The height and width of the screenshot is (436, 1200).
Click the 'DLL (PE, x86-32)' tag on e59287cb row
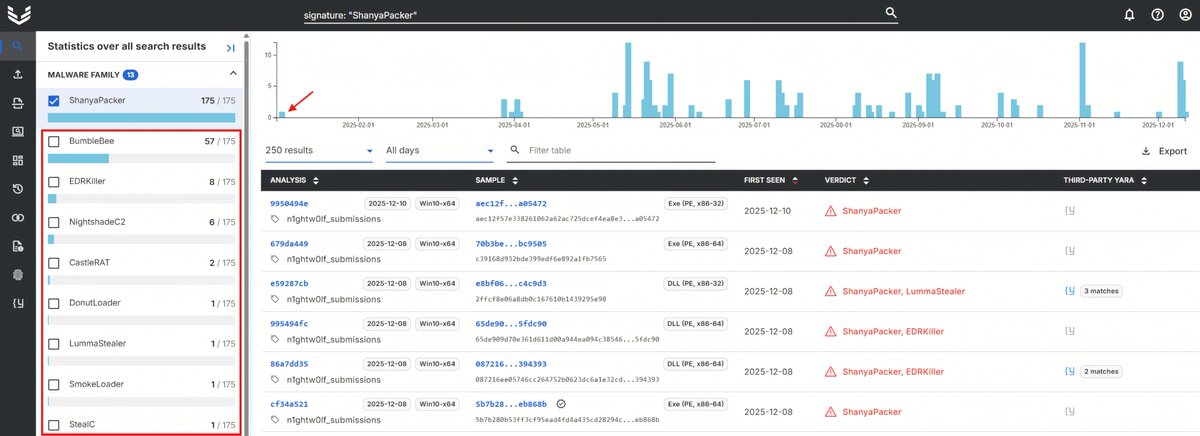696,284
